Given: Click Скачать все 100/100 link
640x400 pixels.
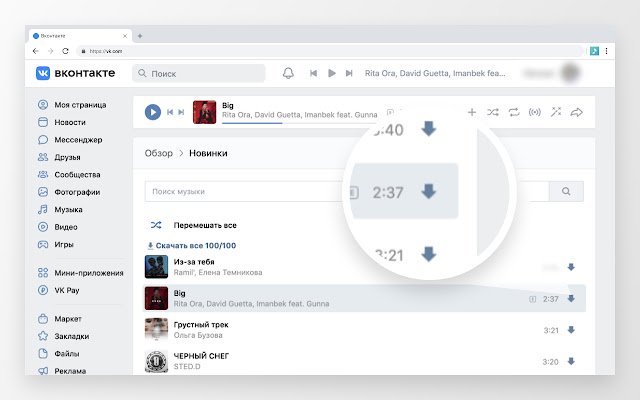Looking at the screenshot, I should (x=191, y=246).
